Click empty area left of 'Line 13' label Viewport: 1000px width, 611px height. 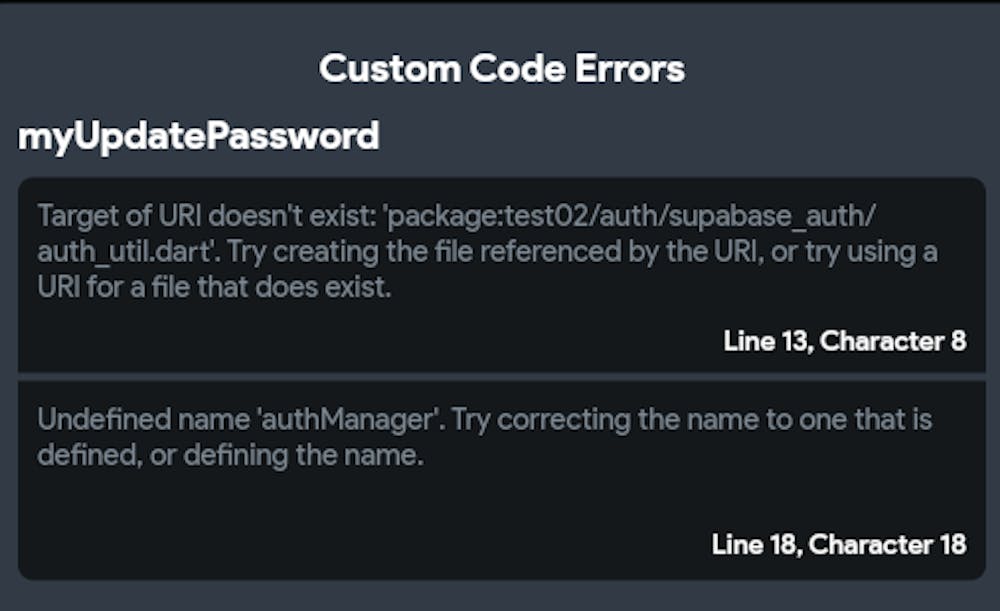click(x=370, y=341)
